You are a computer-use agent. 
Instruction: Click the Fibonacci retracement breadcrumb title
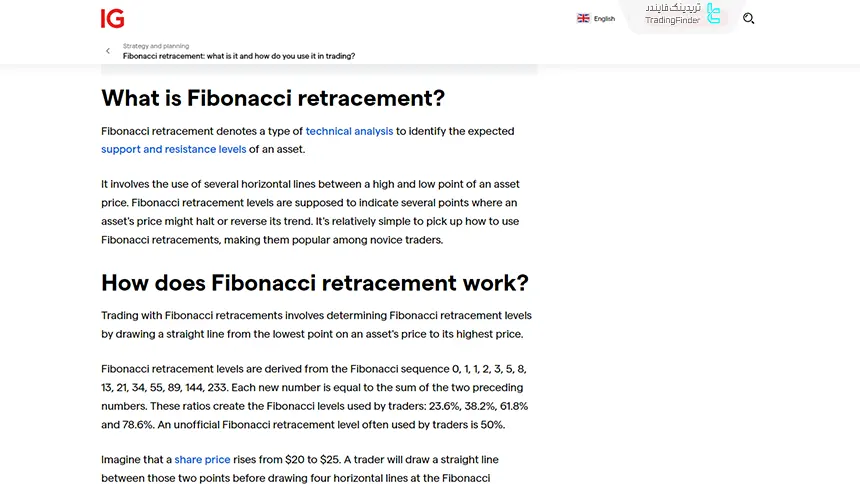(x=238, y=56)
